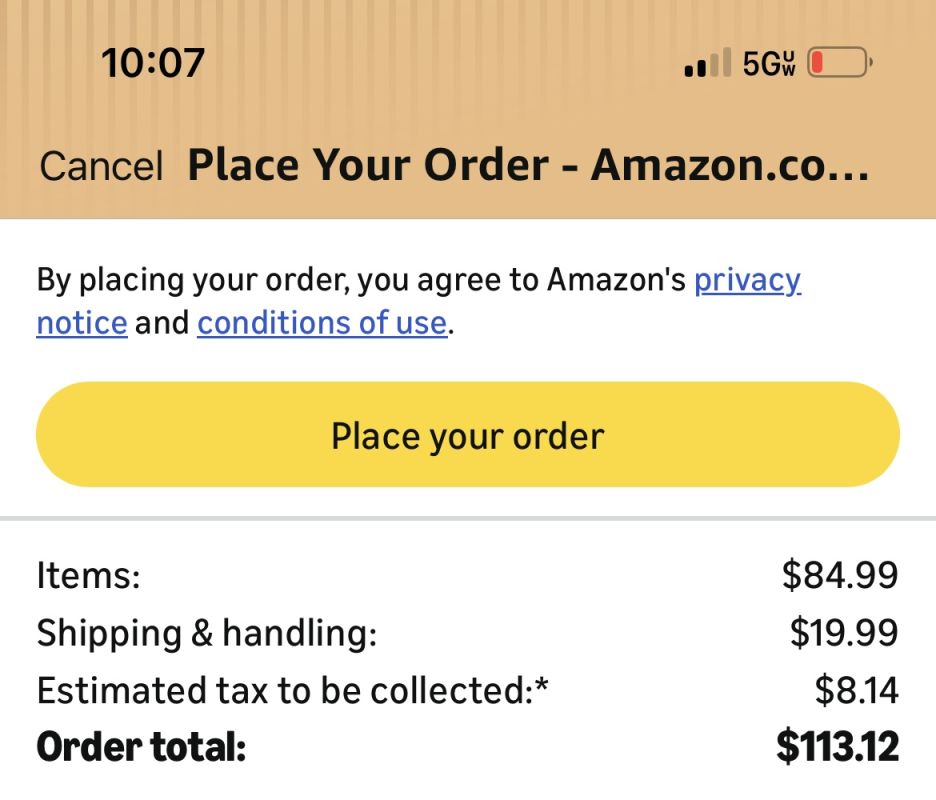This screenshot has width=936, height=800.
Task: Tap the $113.12 order total amount
Action: tap(837, 747)
